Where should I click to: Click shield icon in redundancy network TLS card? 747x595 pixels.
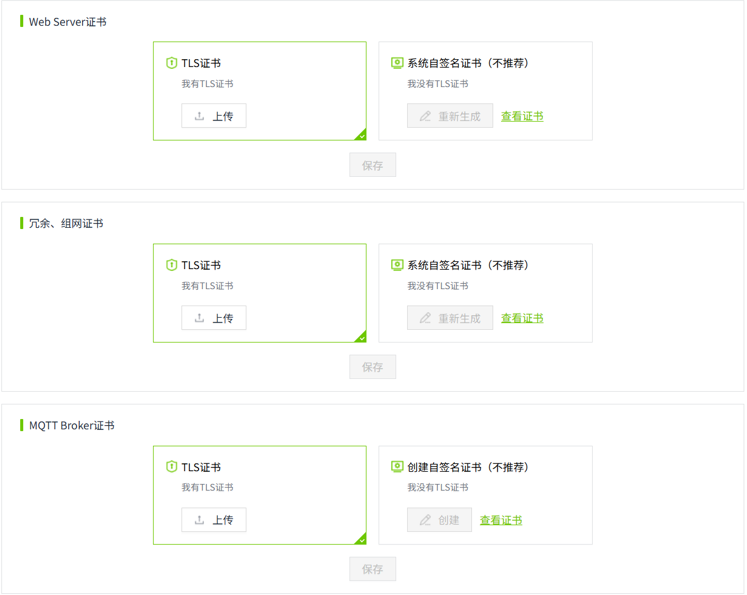click(171, 265)
